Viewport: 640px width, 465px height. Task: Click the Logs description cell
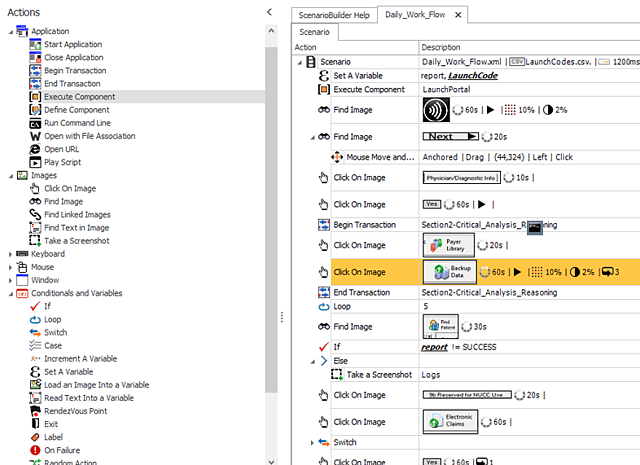coord(529,375)
